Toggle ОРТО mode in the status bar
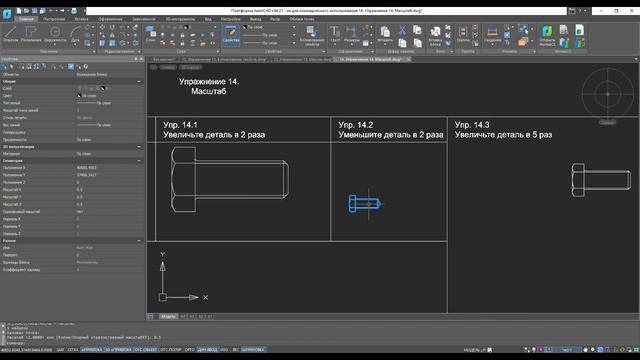The width and height of the screenshot is (640, 360). tap(189, 350)
